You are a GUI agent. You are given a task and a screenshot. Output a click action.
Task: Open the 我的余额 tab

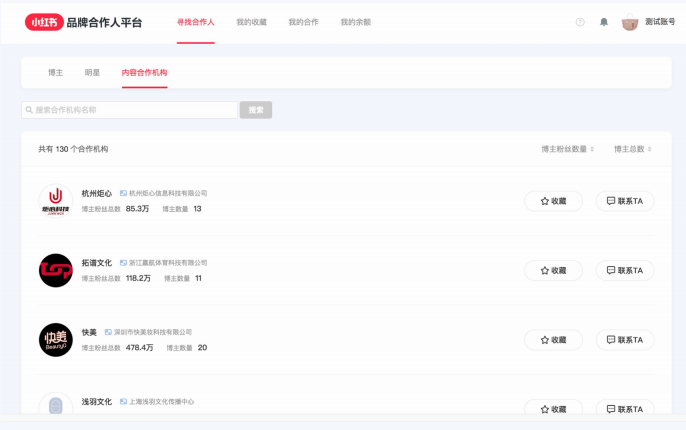[356, 22]
